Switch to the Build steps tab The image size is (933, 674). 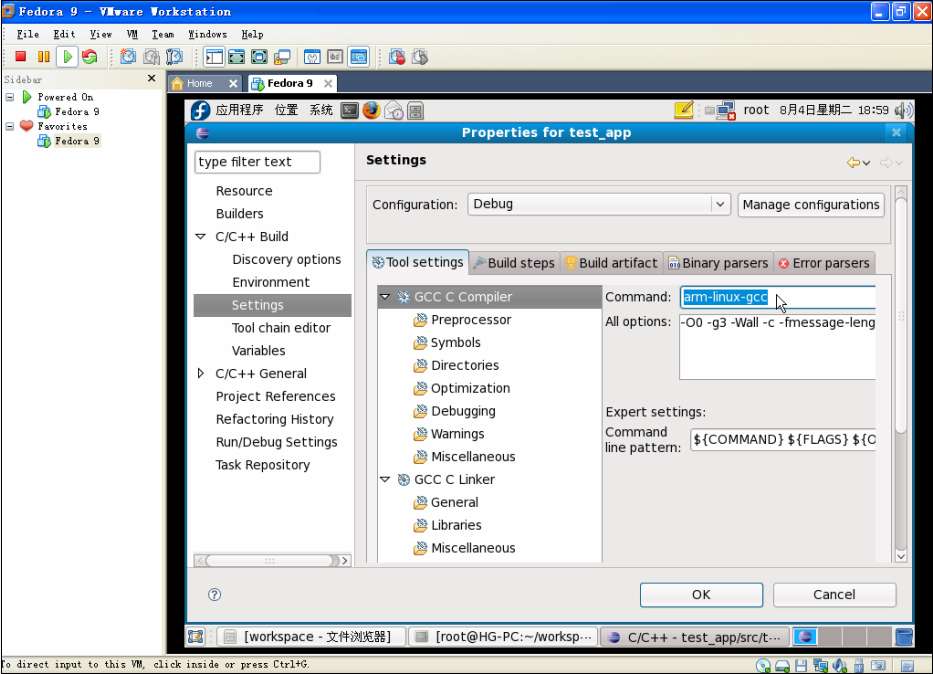514,262
